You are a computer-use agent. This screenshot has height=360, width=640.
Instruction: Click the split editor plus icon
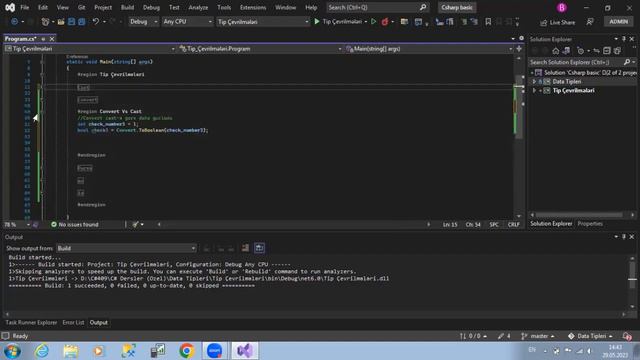[519, 49]
